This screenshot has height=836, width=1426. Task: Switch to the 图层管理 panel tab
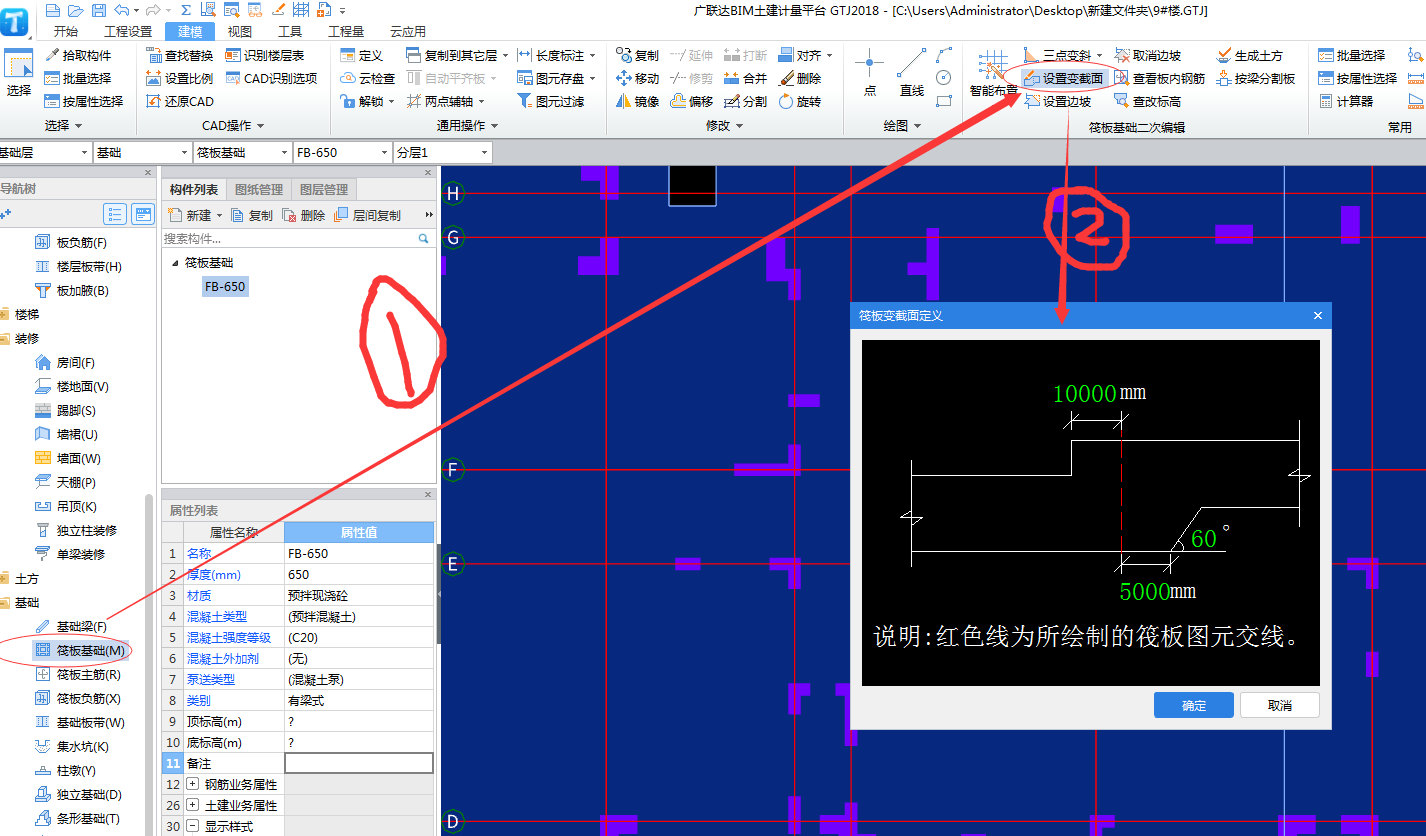click(324, 189)
